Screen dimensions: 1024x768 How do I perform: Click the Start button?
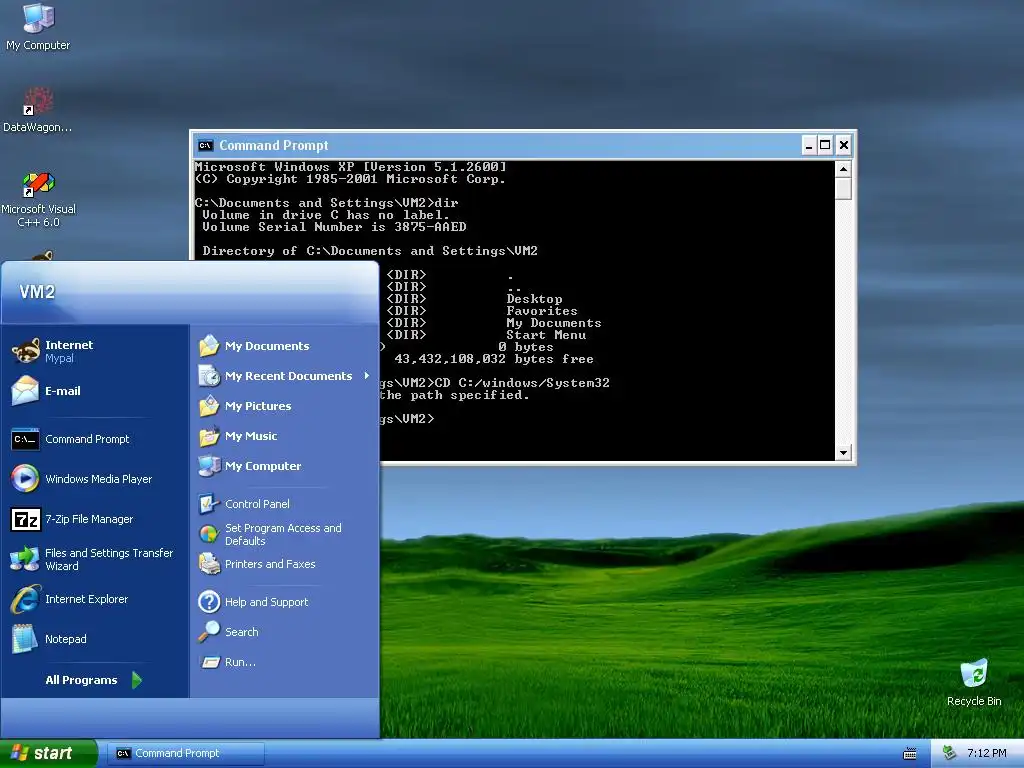pos(49,753)
